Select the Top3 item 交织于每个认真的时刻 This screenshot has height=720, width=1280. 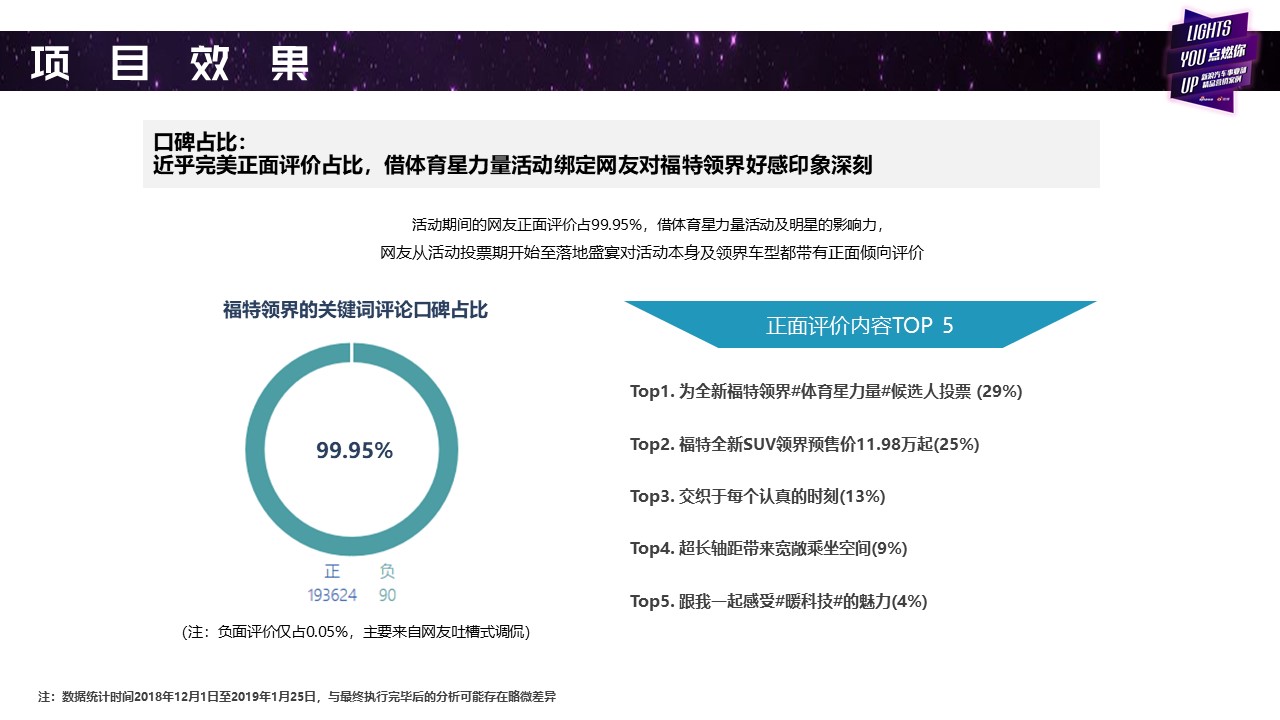pos(757,496)
